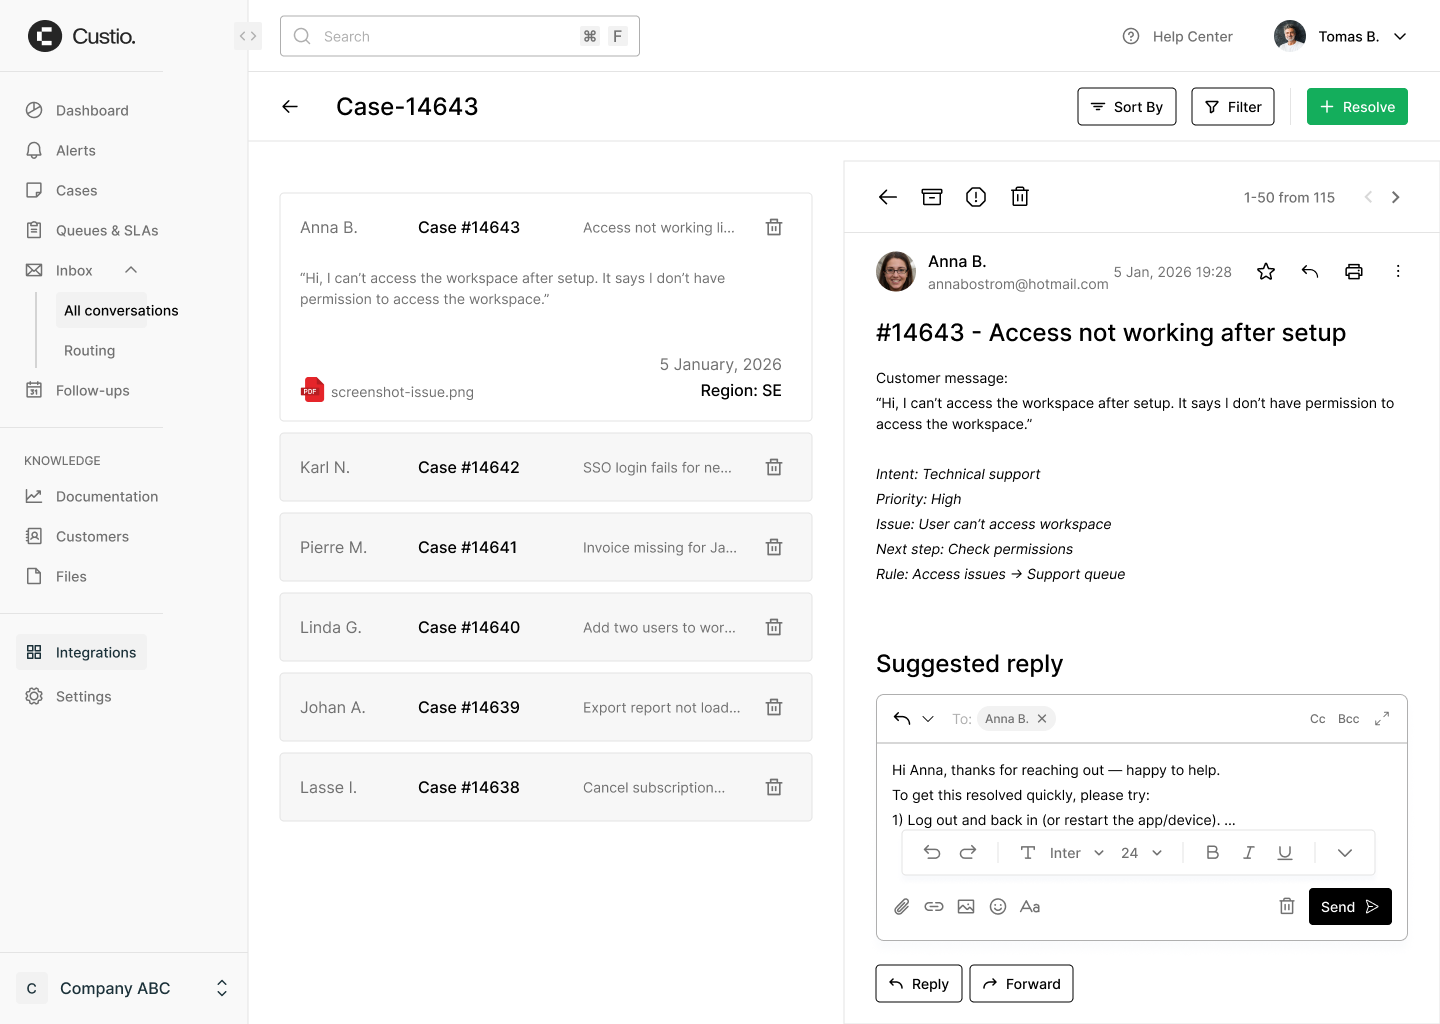This screenshot has height=1024, width=1440.
Task: Print the email using printer icon
Action: click(x=1353, y=272)
